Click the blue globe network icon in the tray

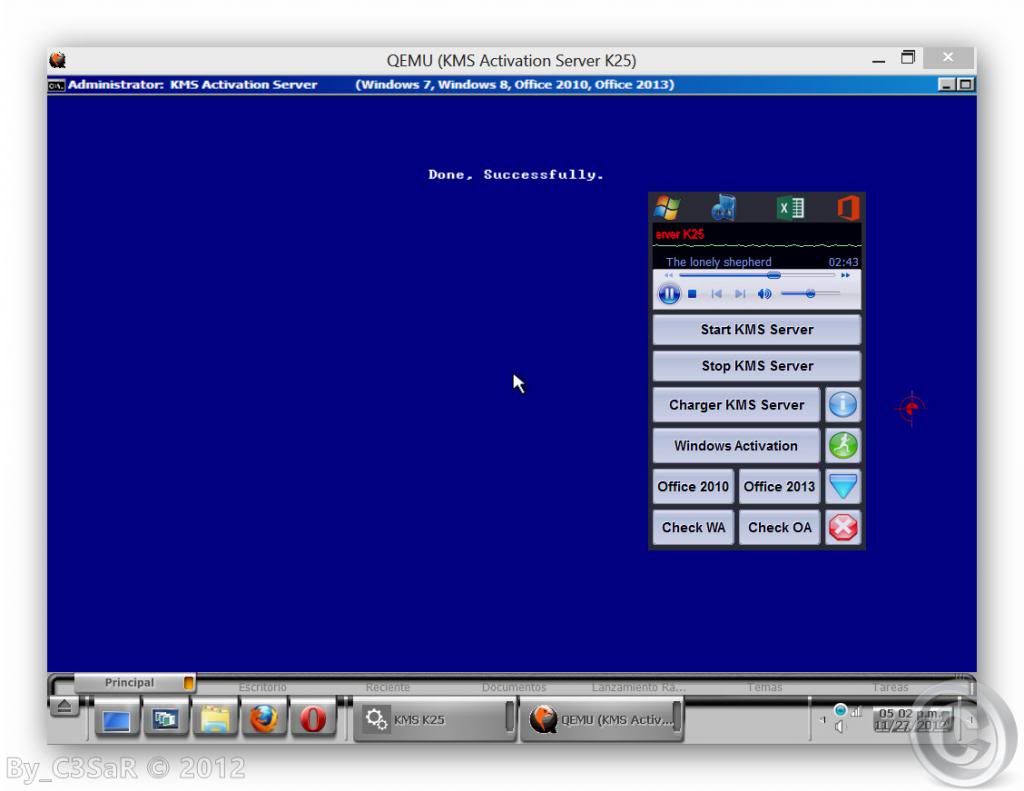click(x=840, y=710)
